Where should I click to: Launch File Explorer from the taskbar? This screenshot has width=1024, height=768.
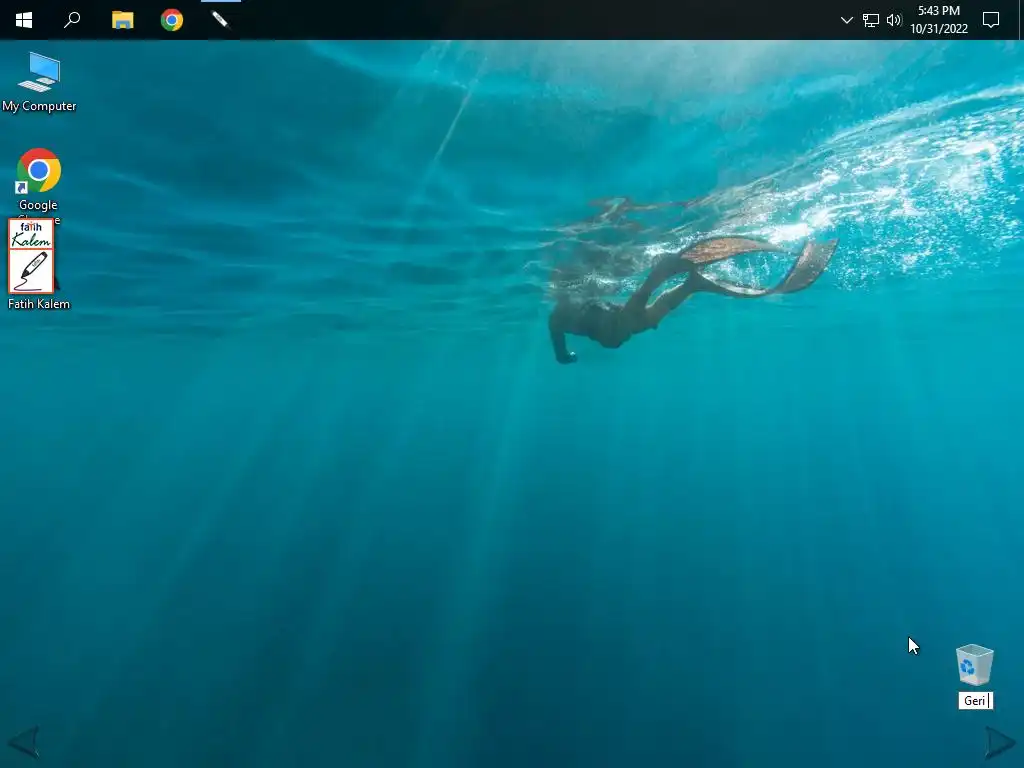122,20
